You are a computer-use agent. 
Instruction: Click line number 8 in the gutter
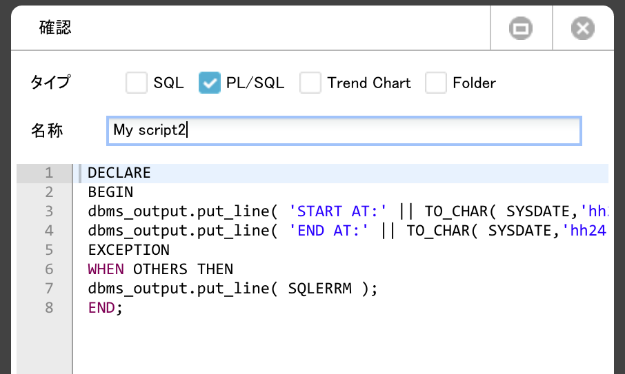click(49, 308)
